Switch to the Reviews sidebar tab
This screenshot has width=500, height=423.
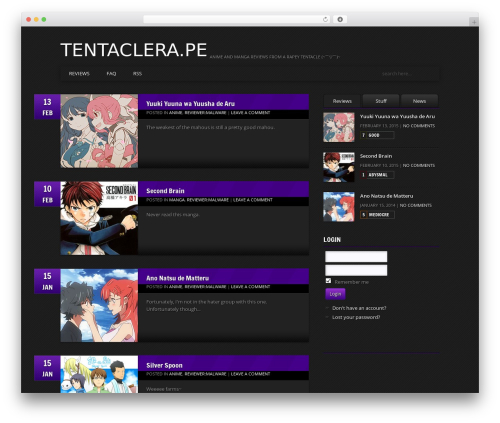click(342, 101)
